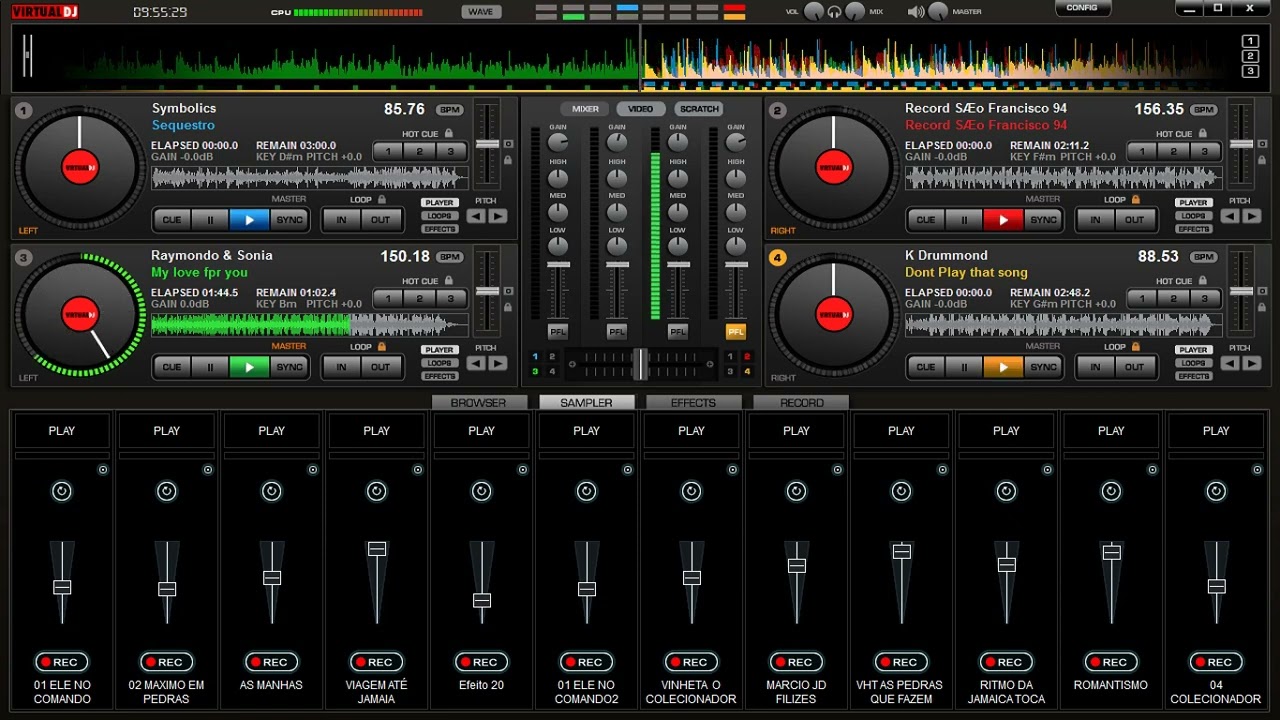Click deck 3 waveform overview strip

point(309,326)
